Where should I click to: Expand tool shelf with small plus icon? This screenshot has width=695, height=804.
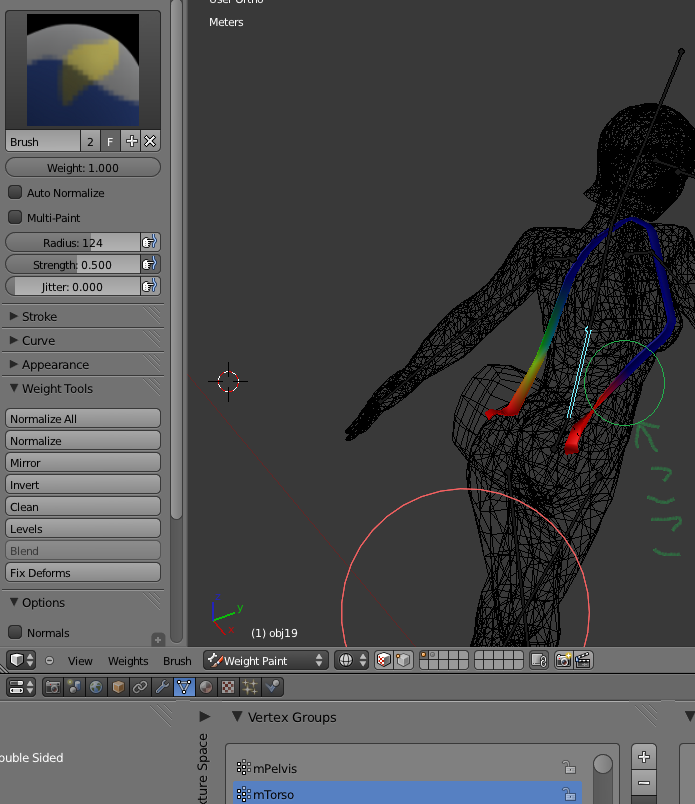[x=158, y=639]
